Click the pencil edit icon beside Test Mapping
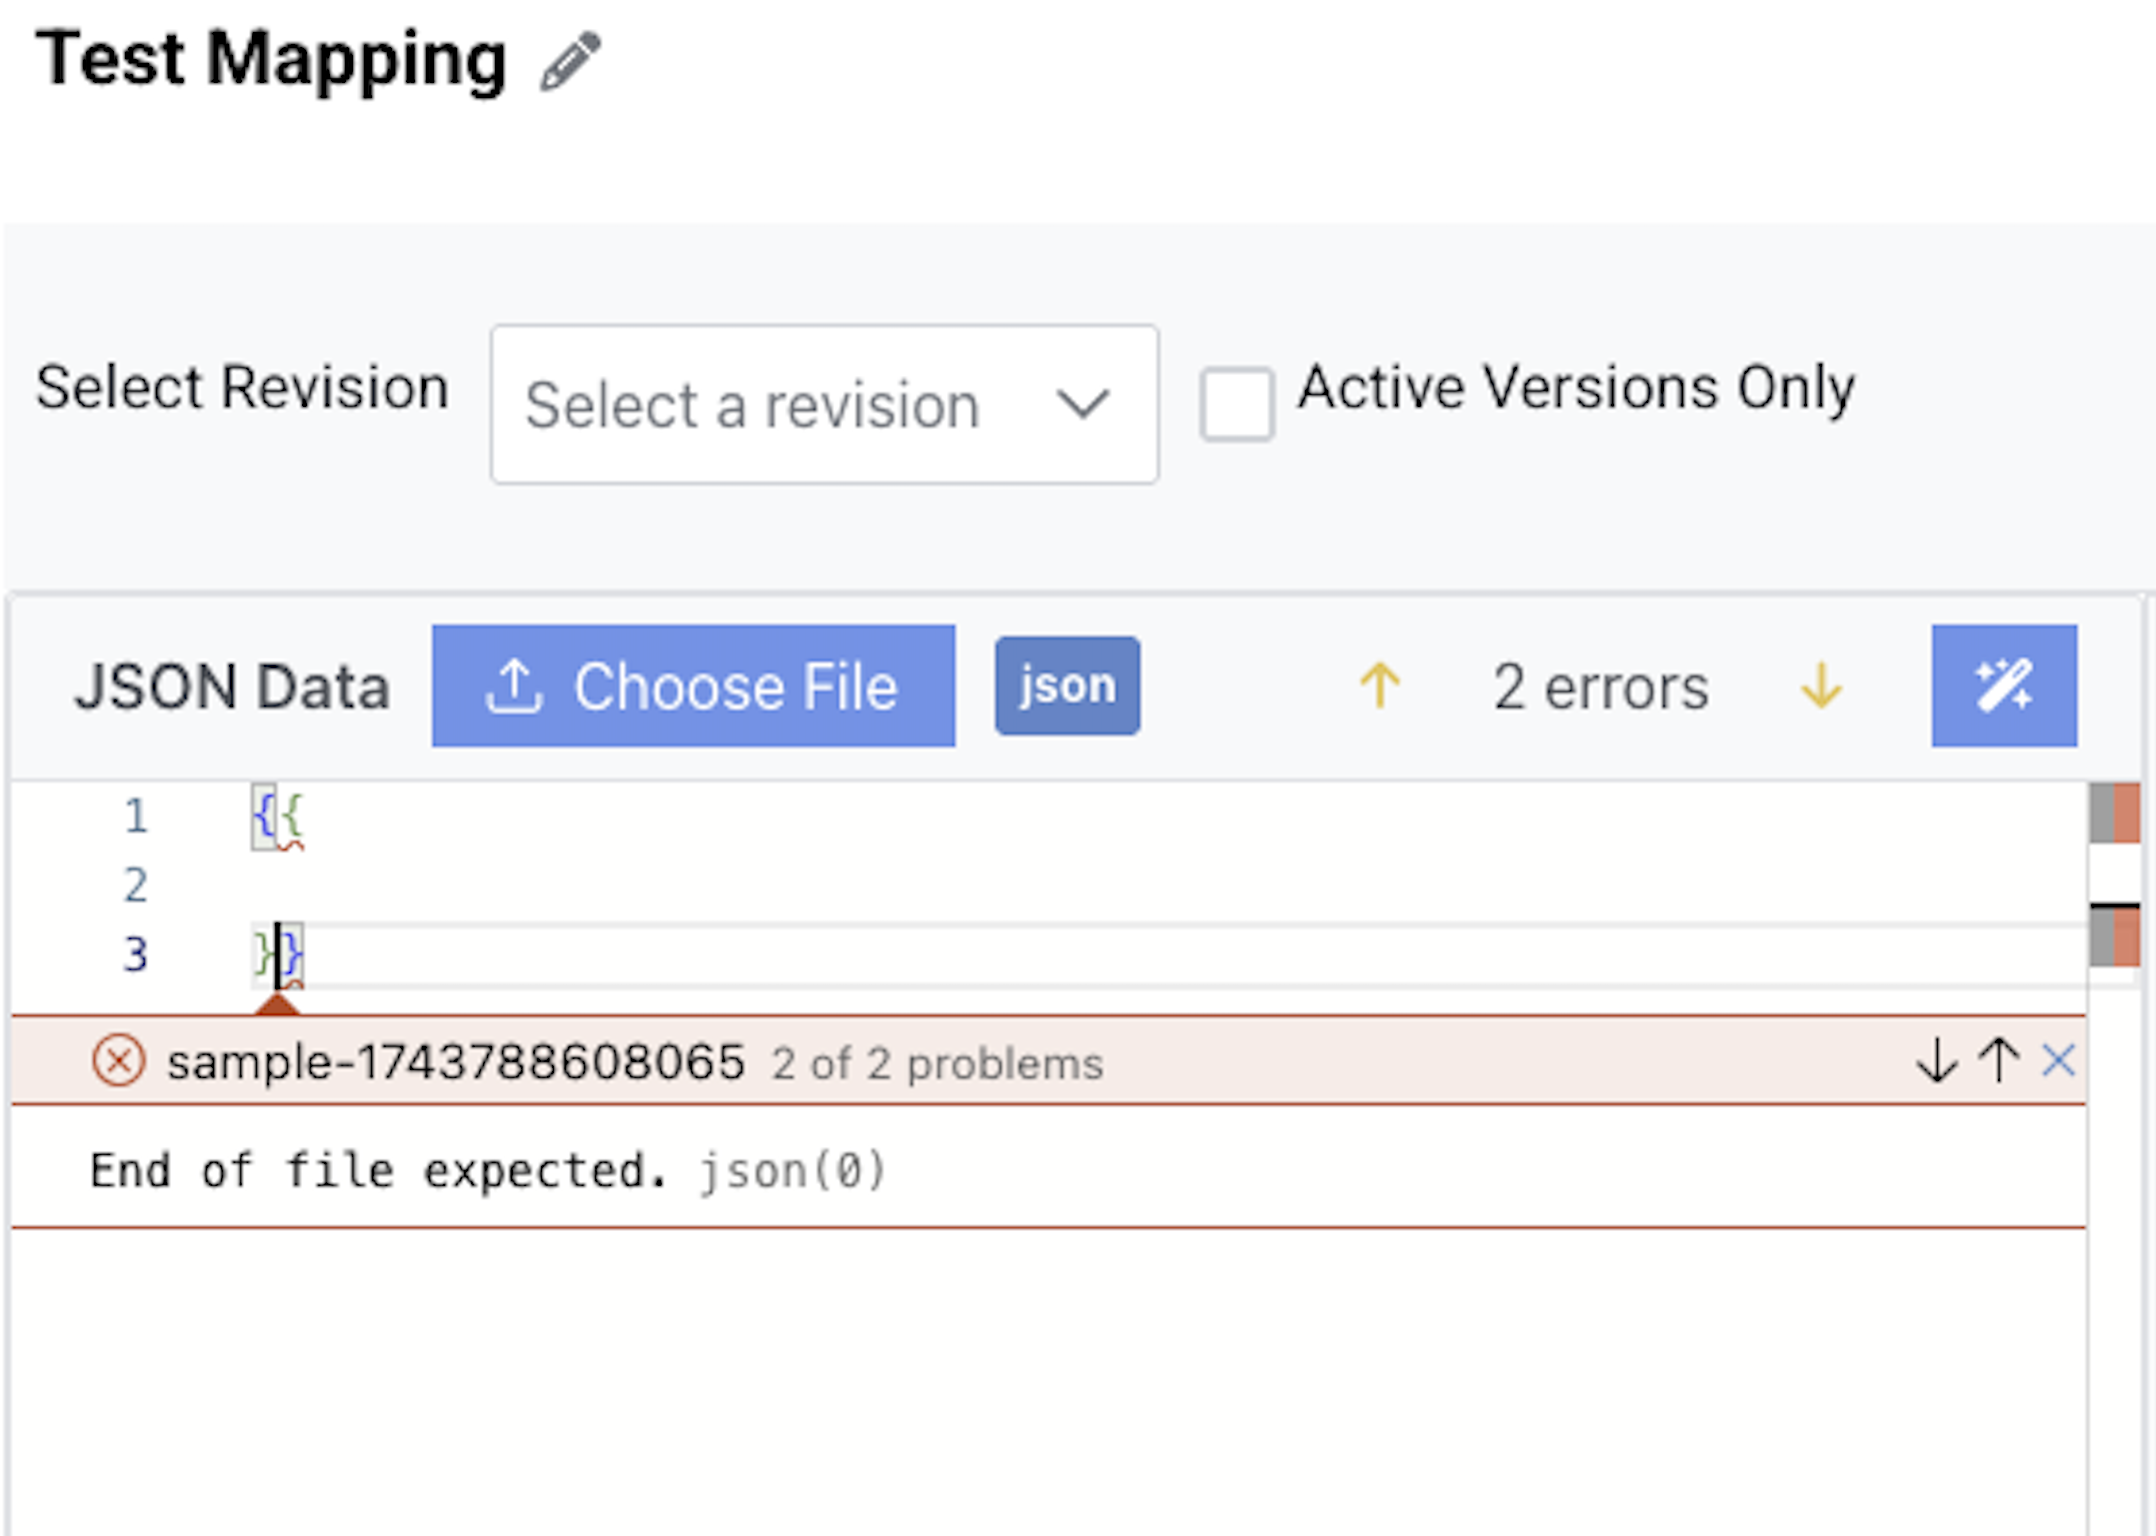Image resolution: width=2156 pixels, height=1536 pixels. tap(571, 61)
